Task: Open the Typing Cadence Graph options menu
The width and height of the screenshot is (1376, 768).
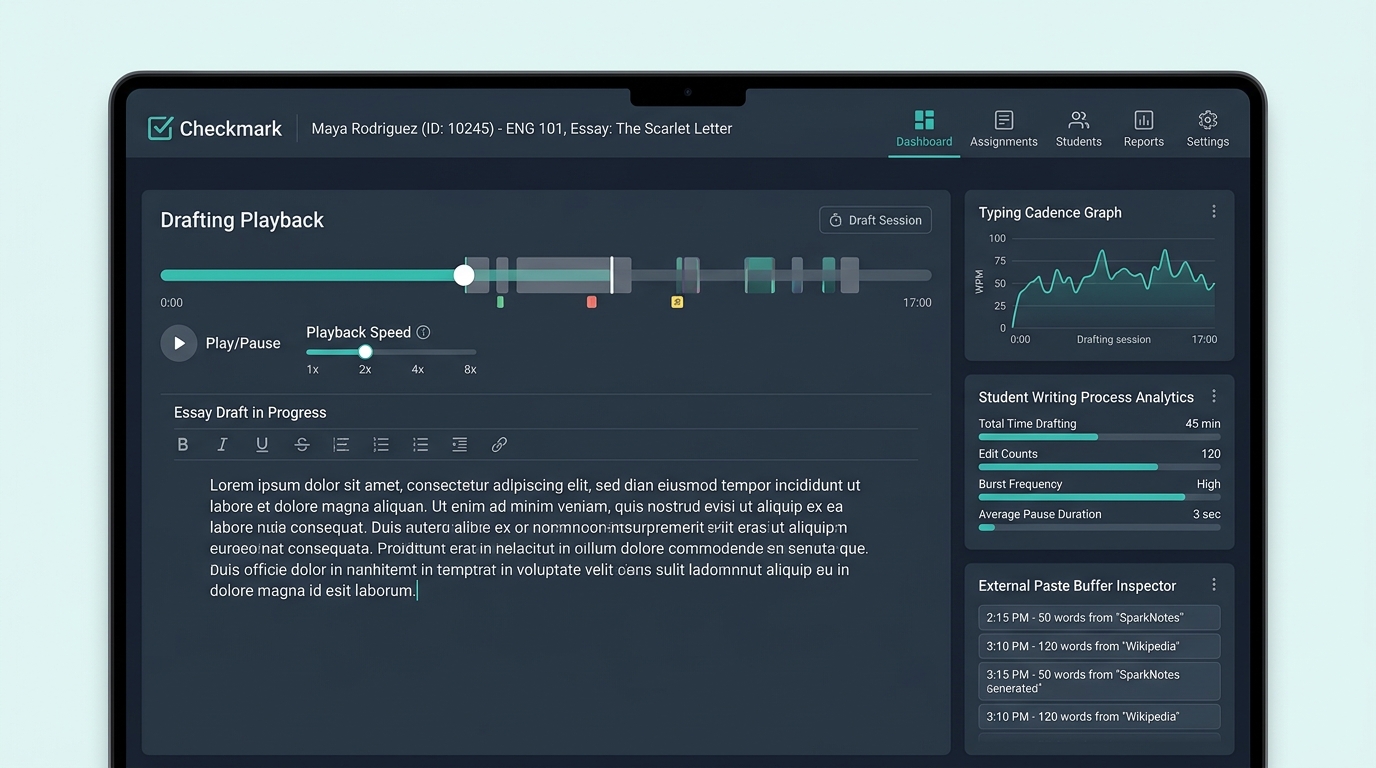Action: 1214,212
